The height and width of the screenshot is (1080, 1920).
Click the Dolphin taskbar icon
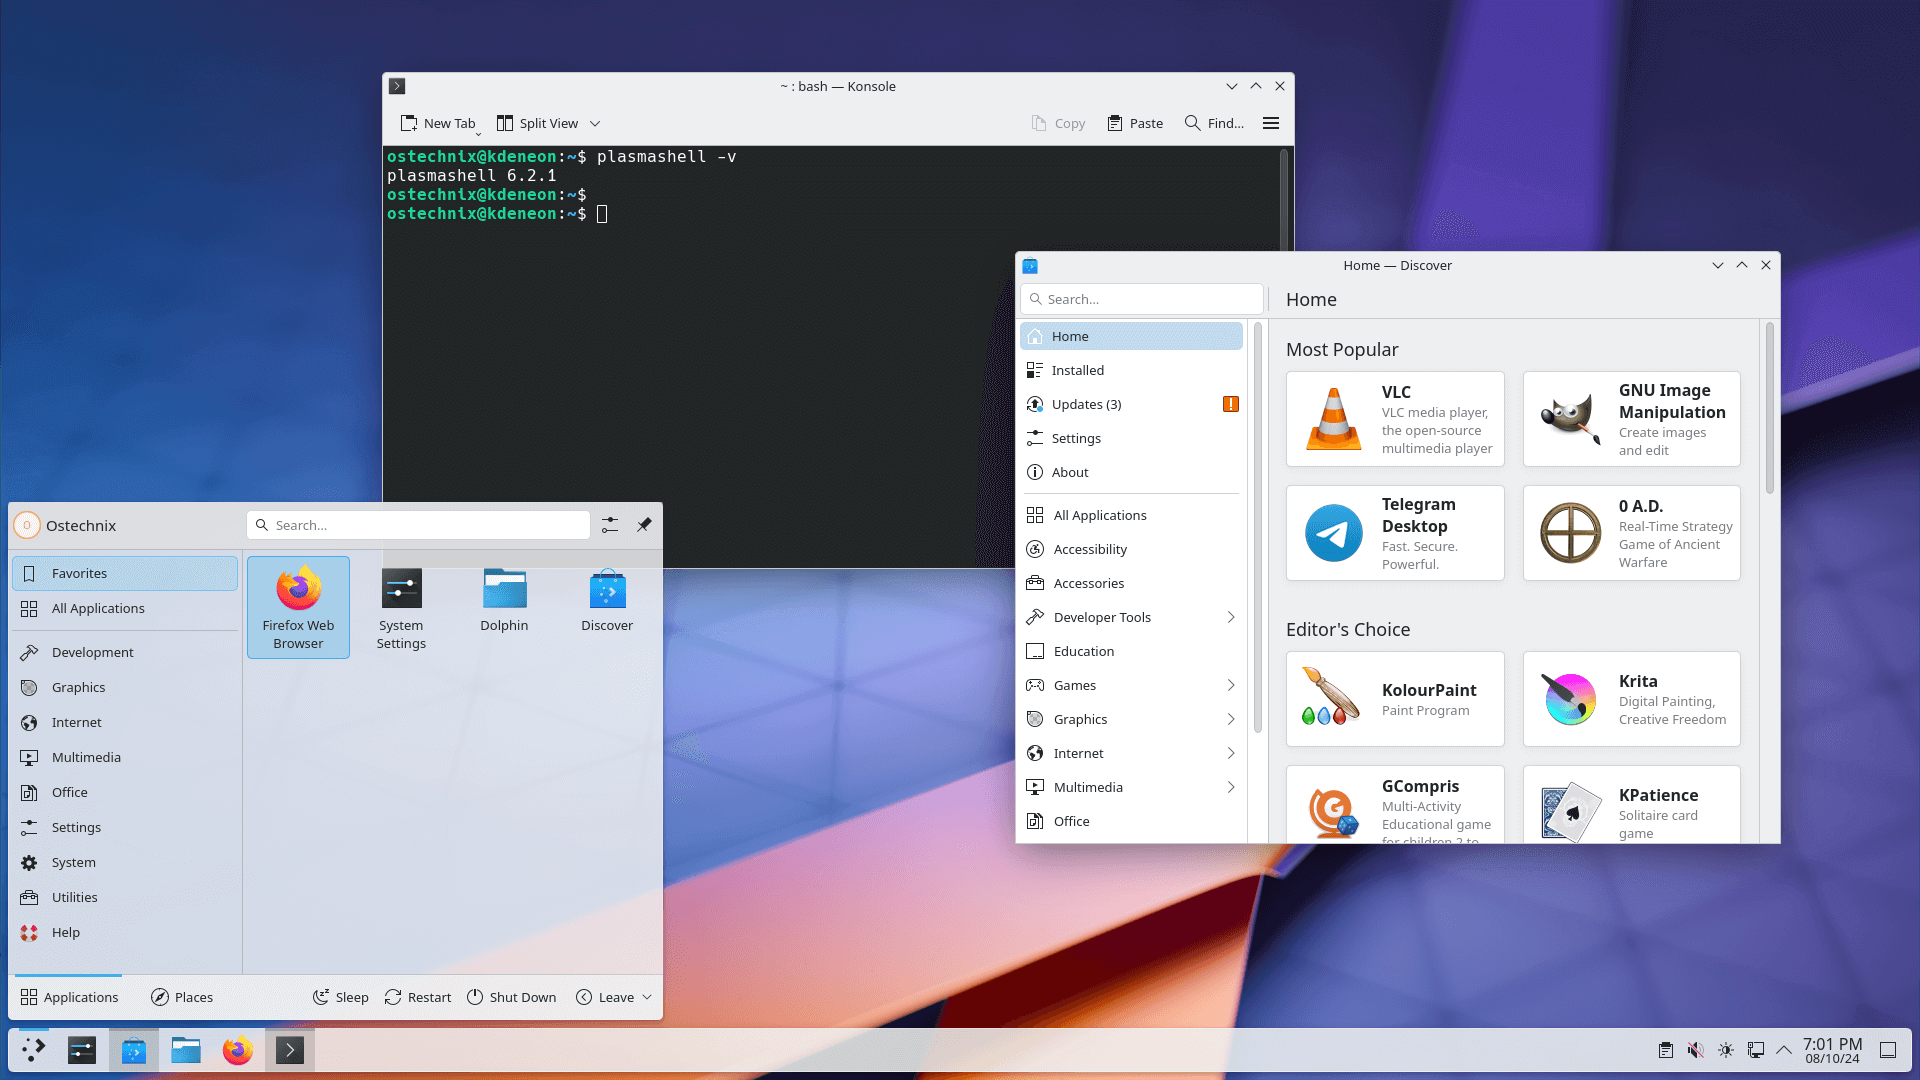[186, 1050]
